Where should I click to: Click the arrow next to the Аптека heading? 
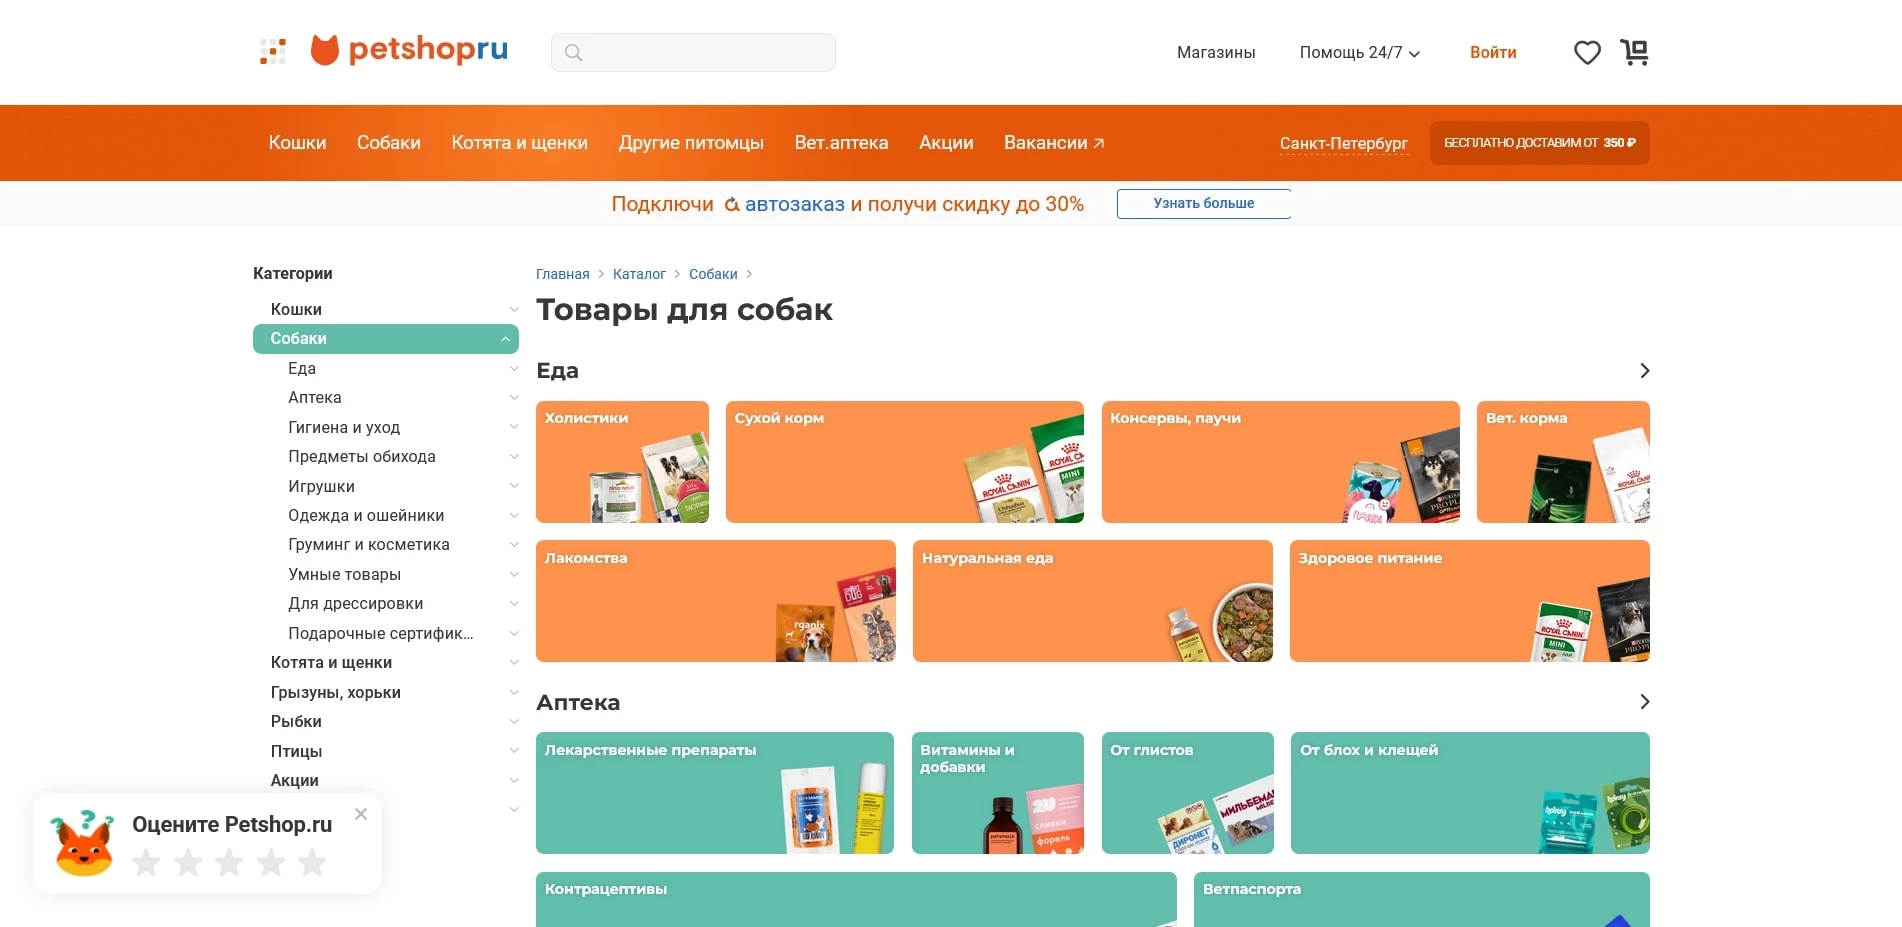pyautogui.click(x=1643, y=701)
